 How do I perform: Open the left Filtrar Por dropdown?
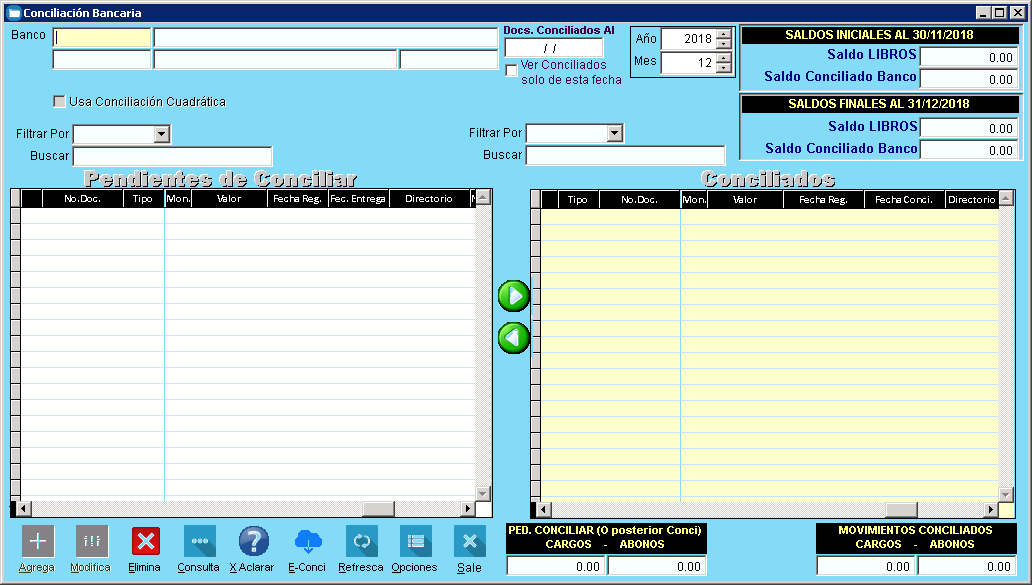[162, 134]
